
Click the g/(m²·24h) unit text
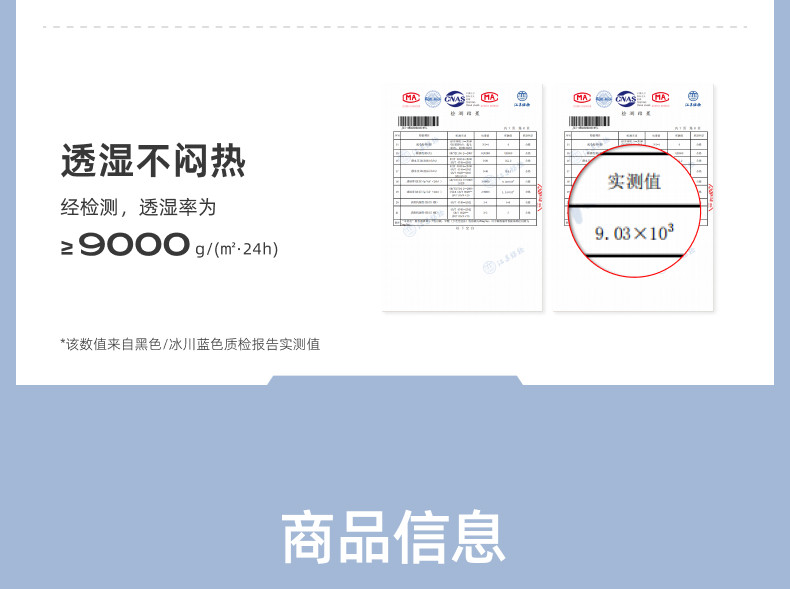(x=236, y=249)
